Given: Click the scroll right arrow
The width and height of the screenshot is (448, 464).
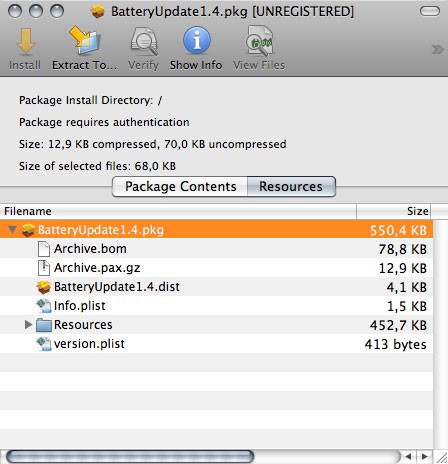Looking at the screenshot, I should pos(424,456).
